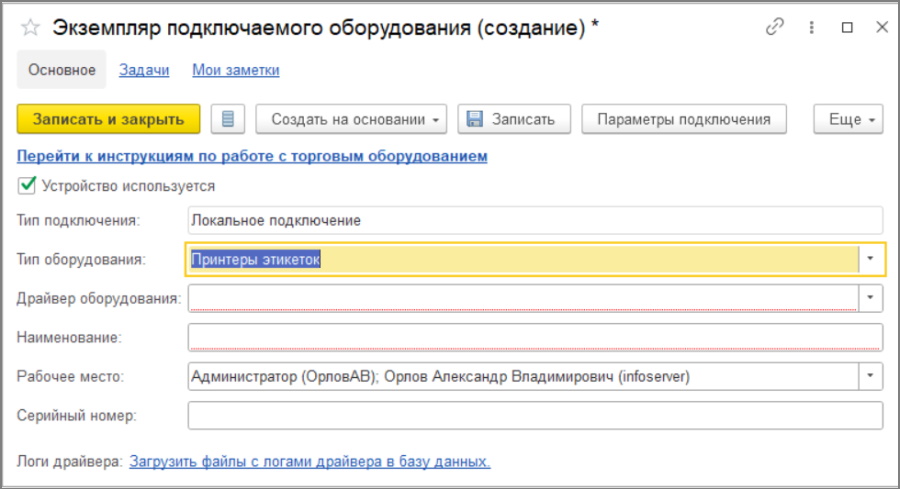Open the Создать на основании dropdown
This screenshot has width=900, height=489.
[351, 119]
